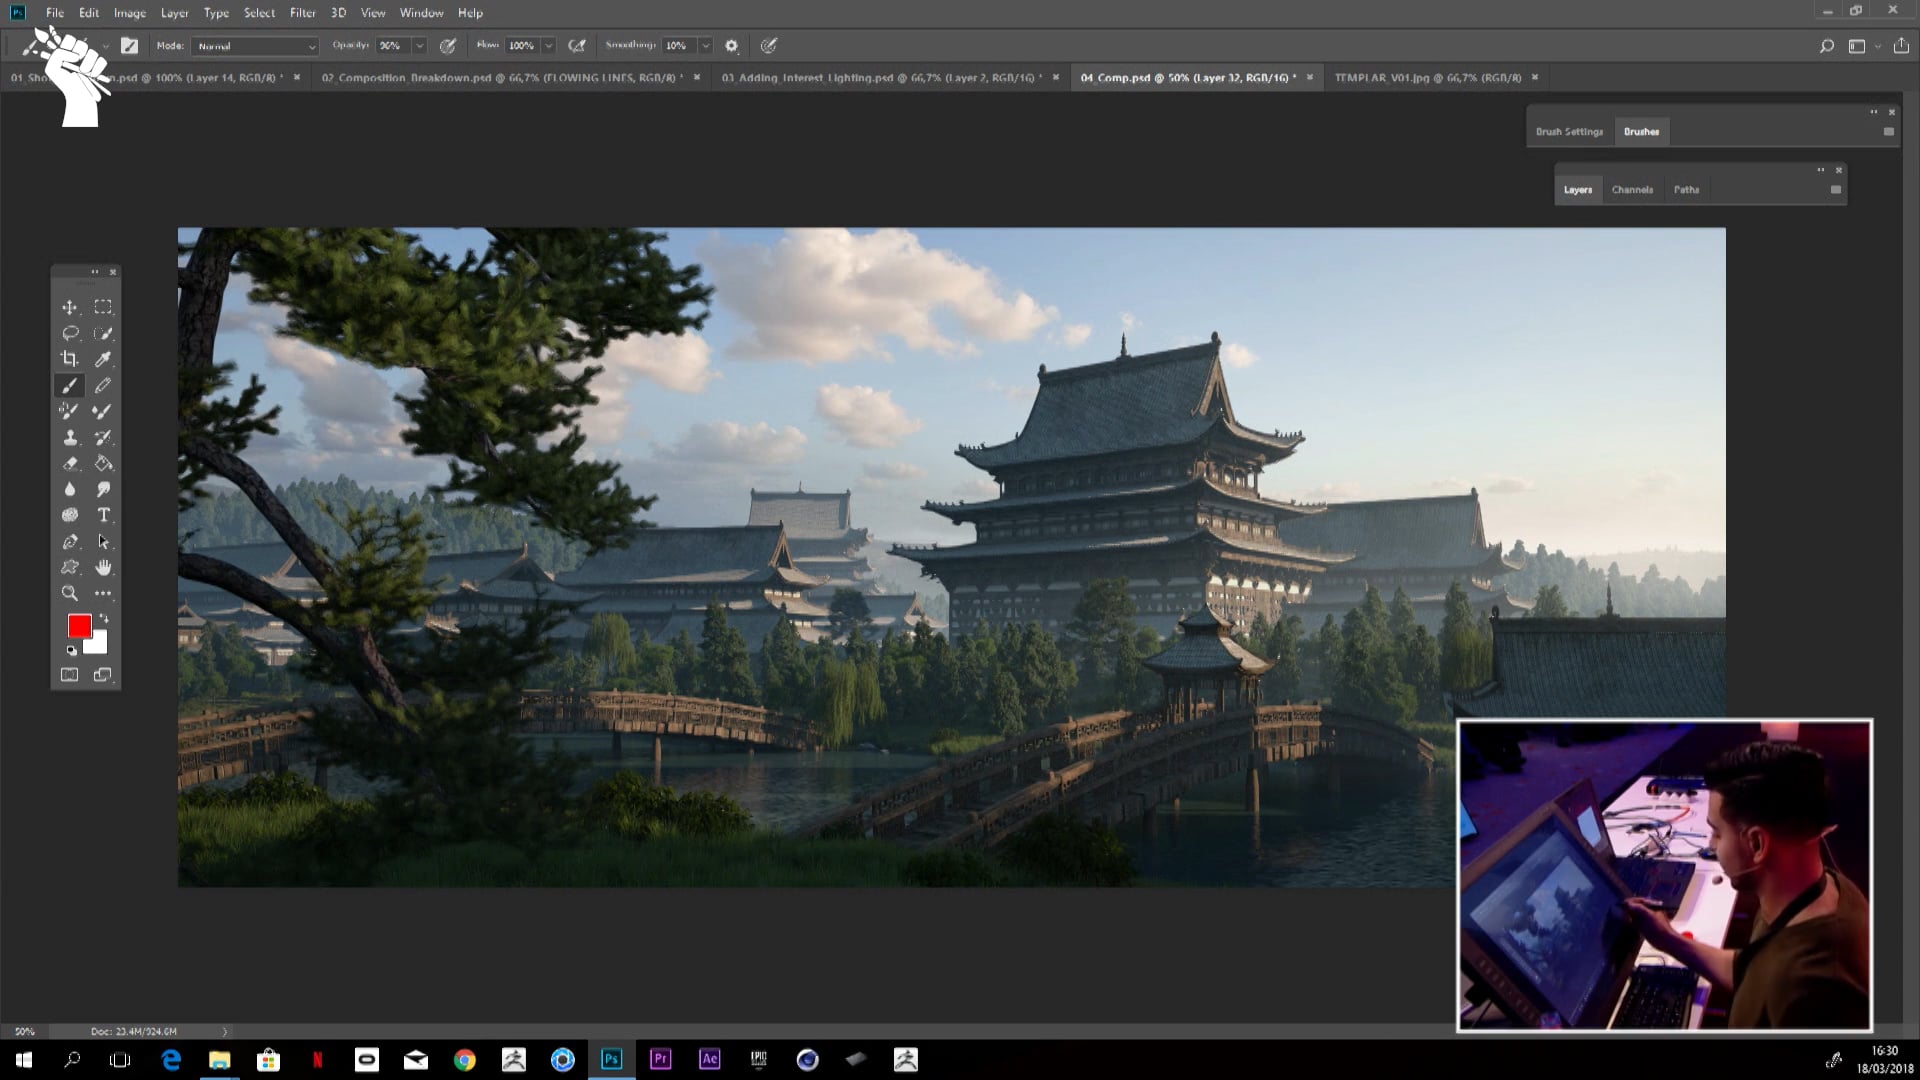Select the Hand tool

tap(103, 567)
